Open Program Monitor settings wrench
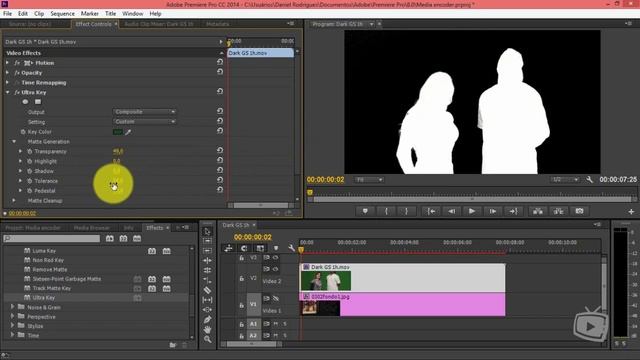 (589, 180)
